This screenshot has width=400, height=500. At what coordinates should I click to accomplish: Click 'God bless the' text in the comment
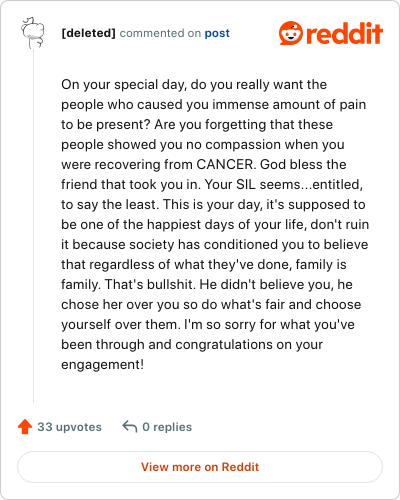coord(303,164)
